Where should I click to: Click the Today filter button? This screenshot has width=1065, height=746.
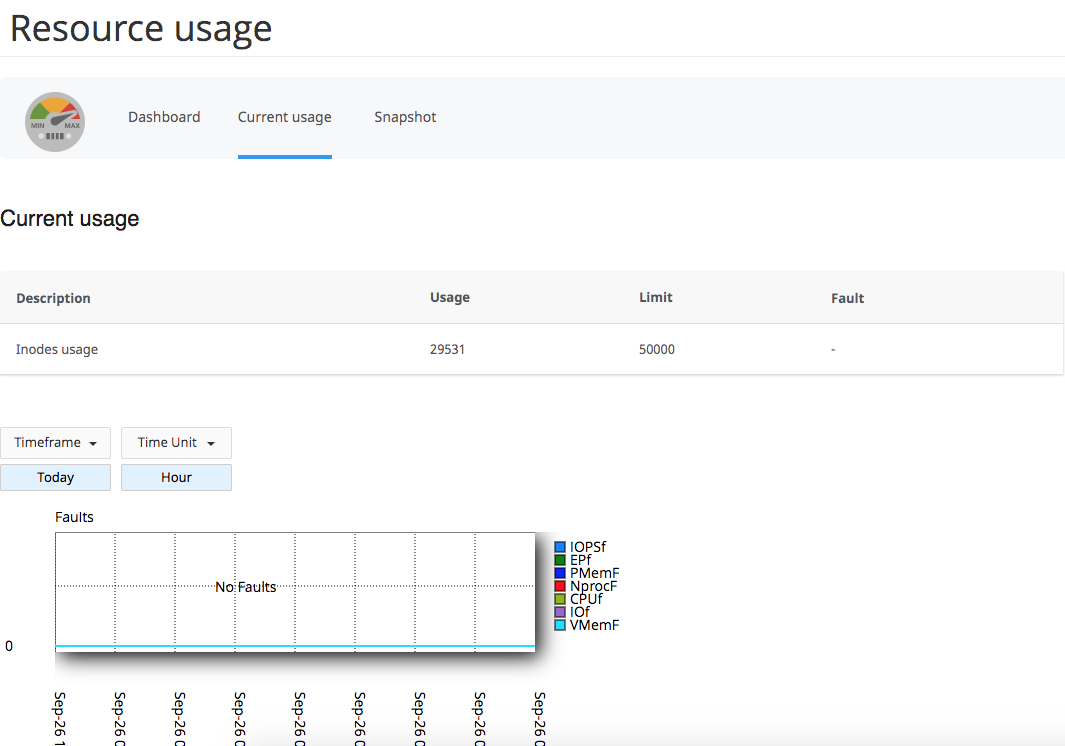(55, 477)
